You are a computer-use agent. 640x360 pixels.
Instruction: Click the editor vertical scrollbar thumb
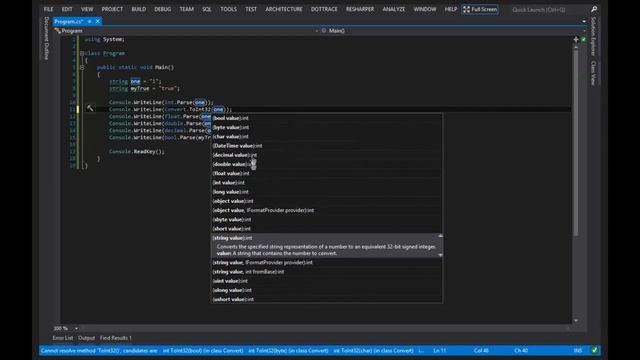pos(576,143)
